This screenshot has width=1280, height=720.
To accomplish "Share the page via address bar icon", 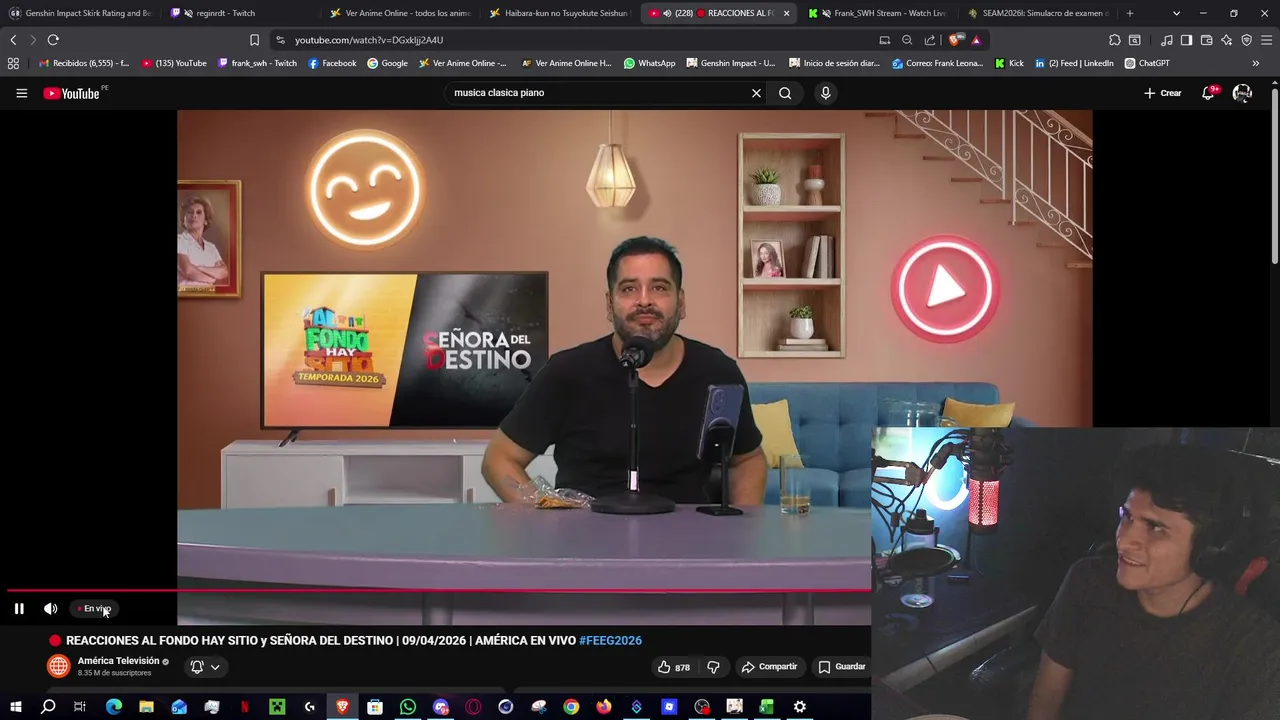I will 930,40.
